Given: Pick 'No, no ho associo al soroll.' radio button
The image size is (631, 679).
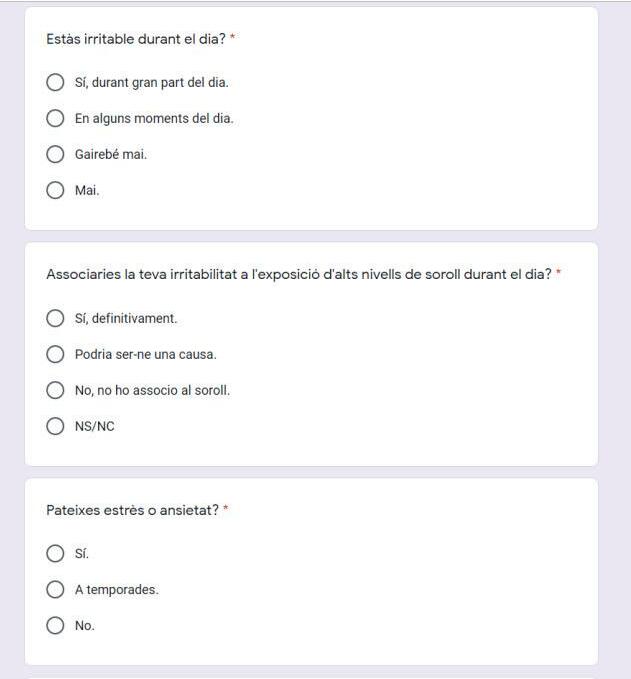Looking at the screenshot, I should [x=56, y=390].
